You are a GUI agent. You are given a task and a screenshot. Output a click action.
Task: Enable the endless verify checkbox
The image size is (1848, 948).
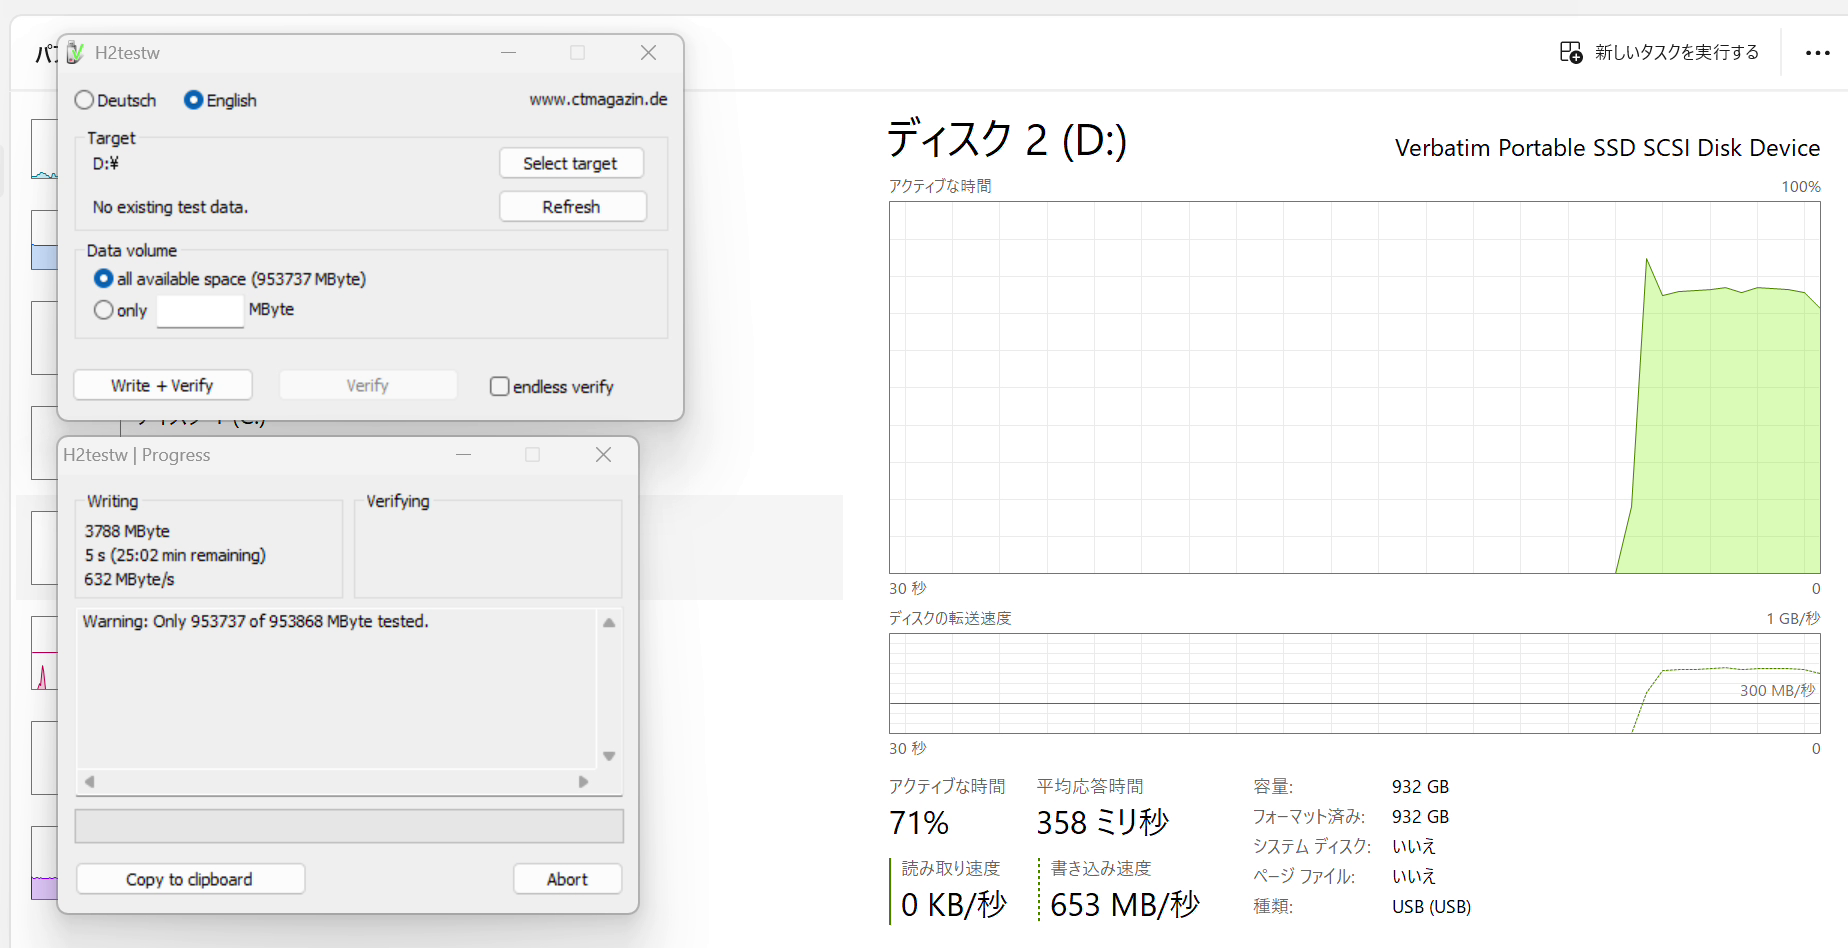[499, 386]
